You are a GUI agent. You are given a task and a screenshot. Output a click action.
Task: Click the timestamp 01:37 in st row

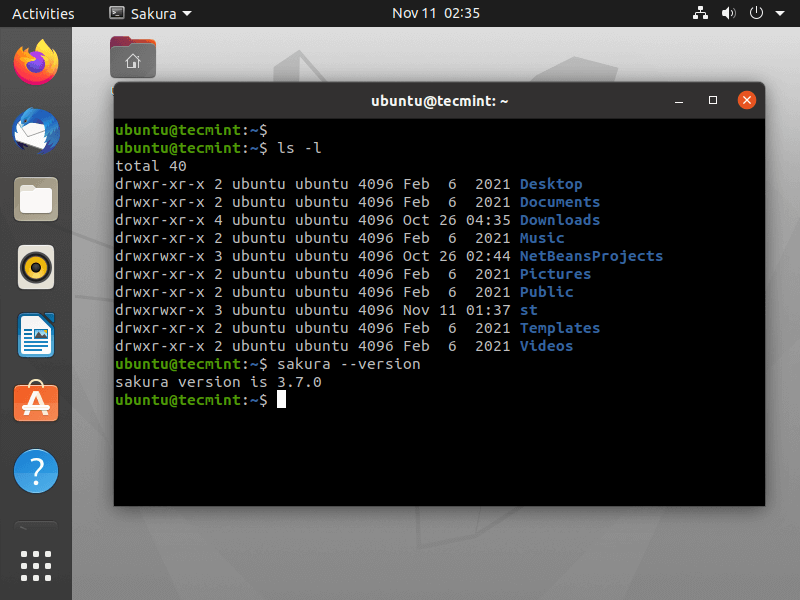488,310
